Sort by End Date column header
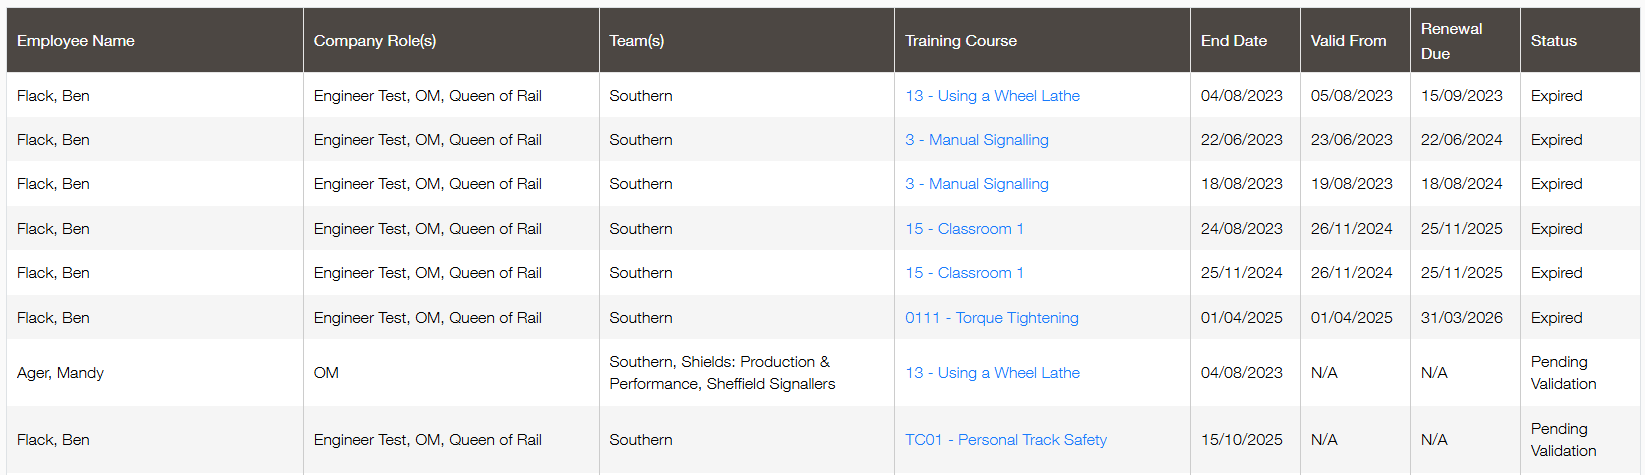Viewport: 1645px width, 475px height. click(x=1234, y=41)
